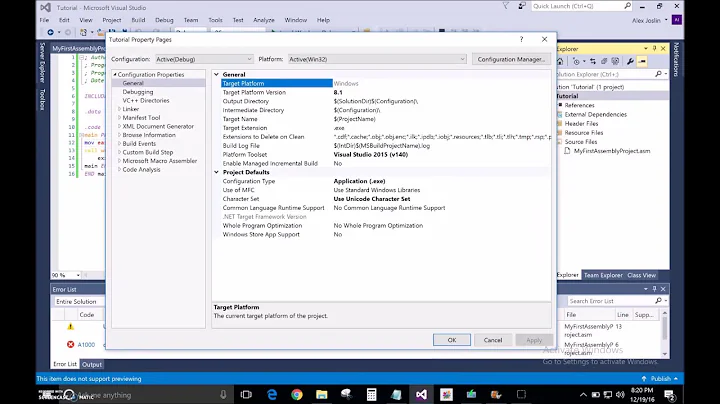The height and width of the screenshot is (404, 720).
Task: Switch to the Class View tab
Action: 641,275
